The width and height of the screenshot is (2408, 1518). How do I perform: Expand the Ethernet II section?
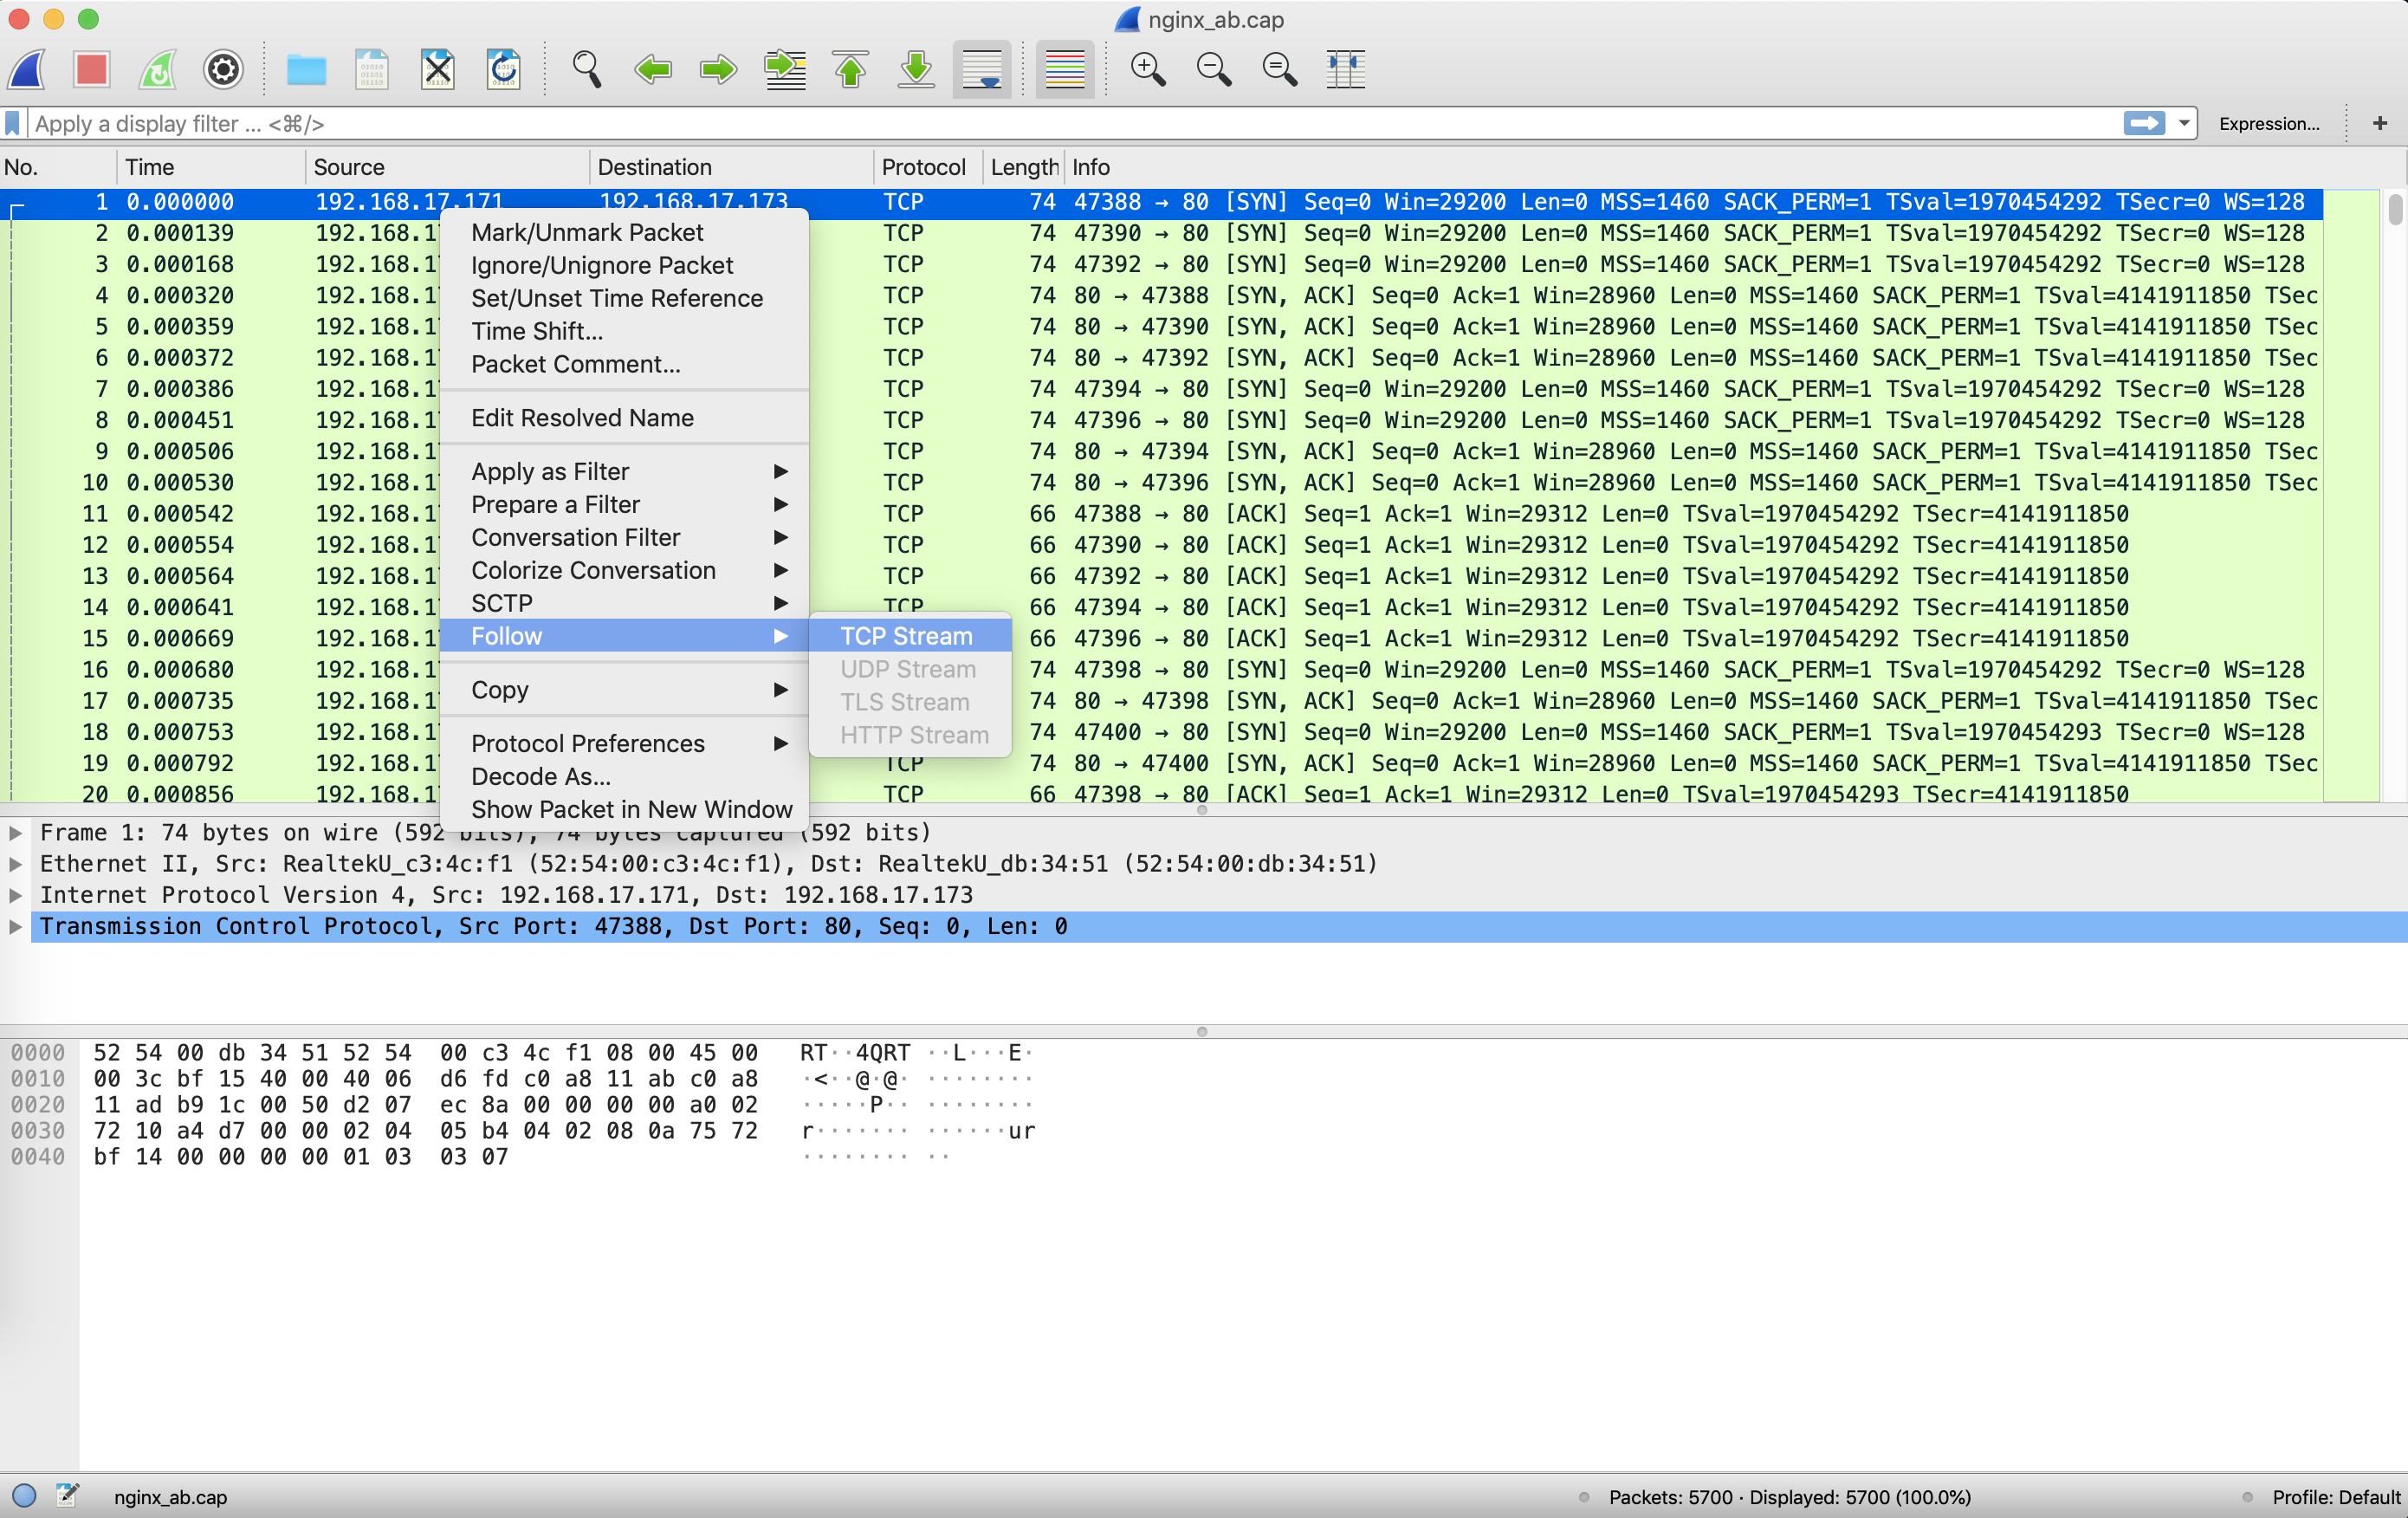pos(15,864)
